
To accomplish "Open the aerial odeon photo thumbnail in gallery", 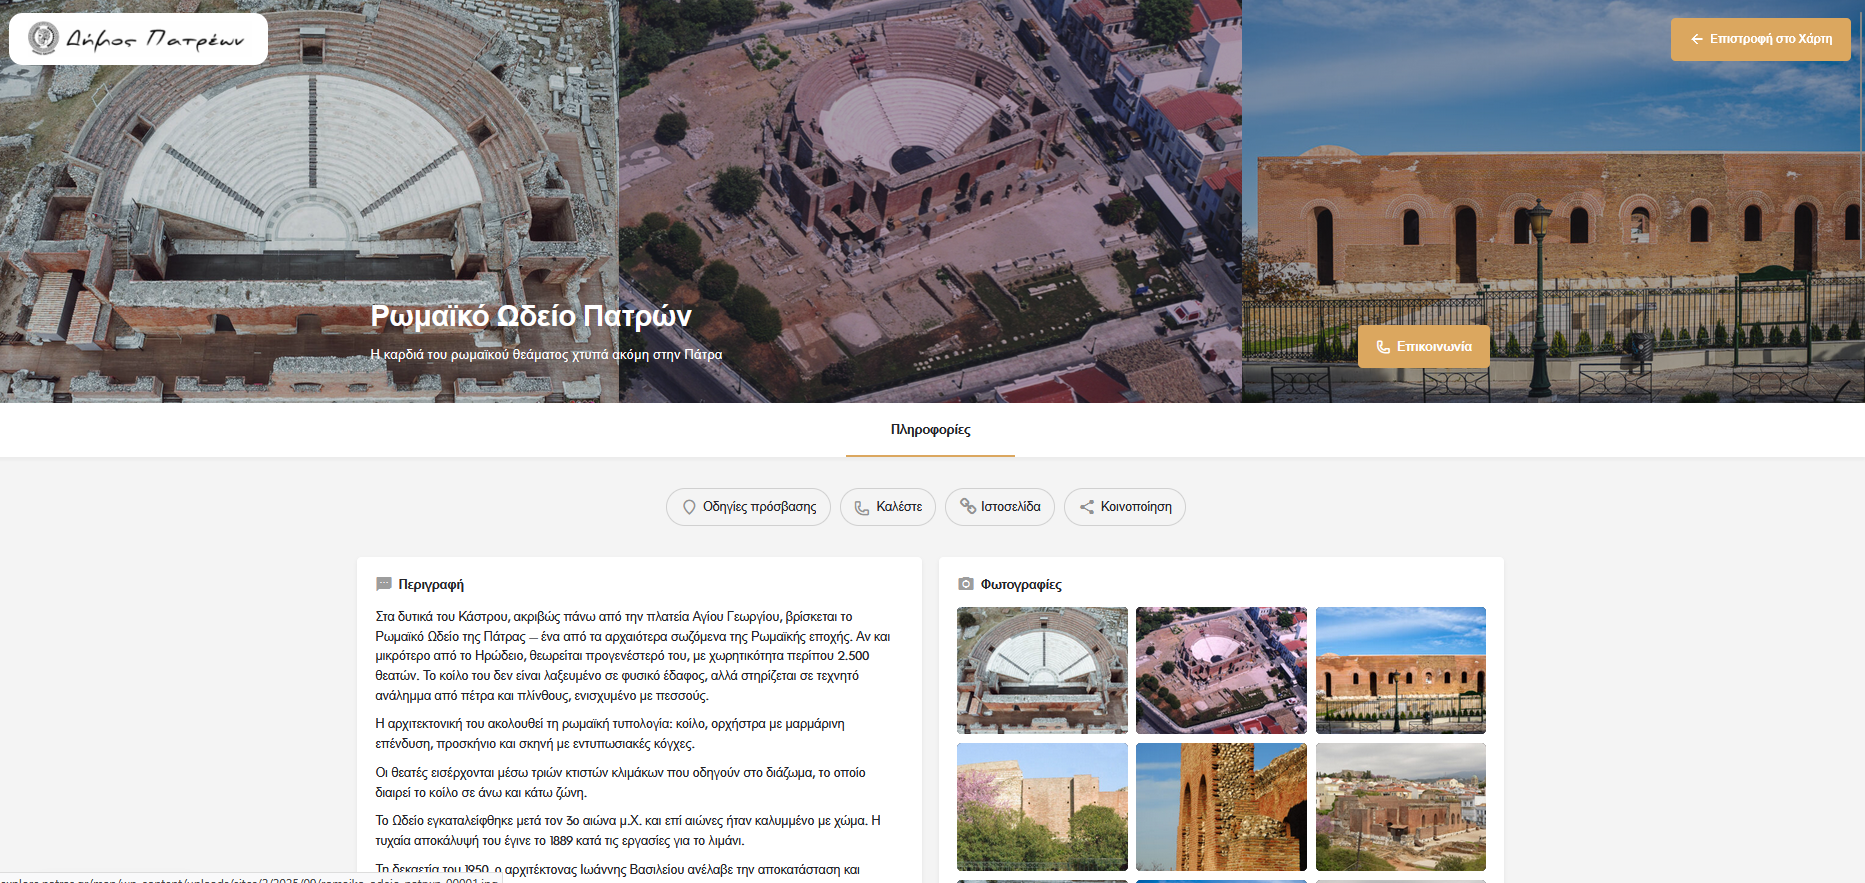I will (x=1221, y=670).
